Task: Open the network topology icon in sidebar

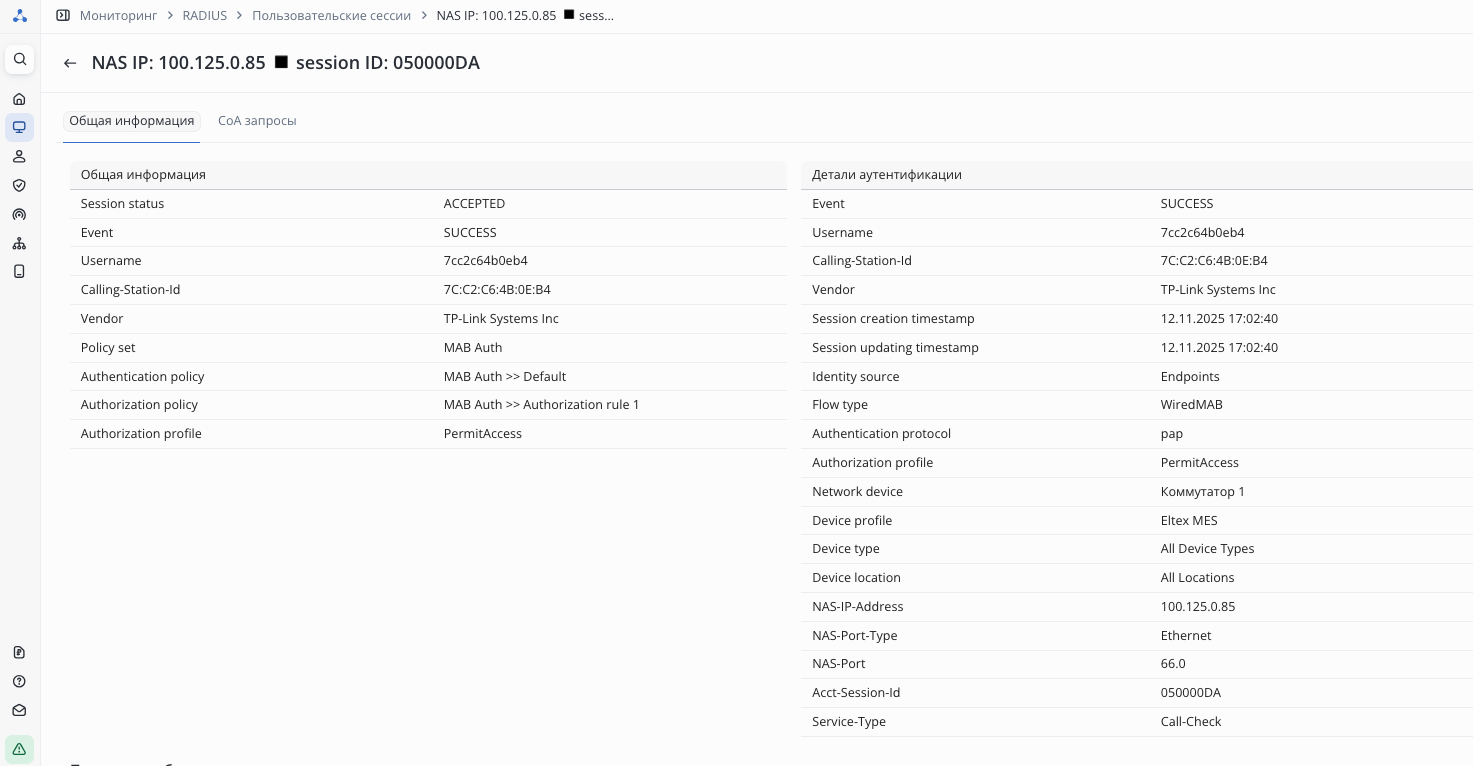Action: (19, 243)
